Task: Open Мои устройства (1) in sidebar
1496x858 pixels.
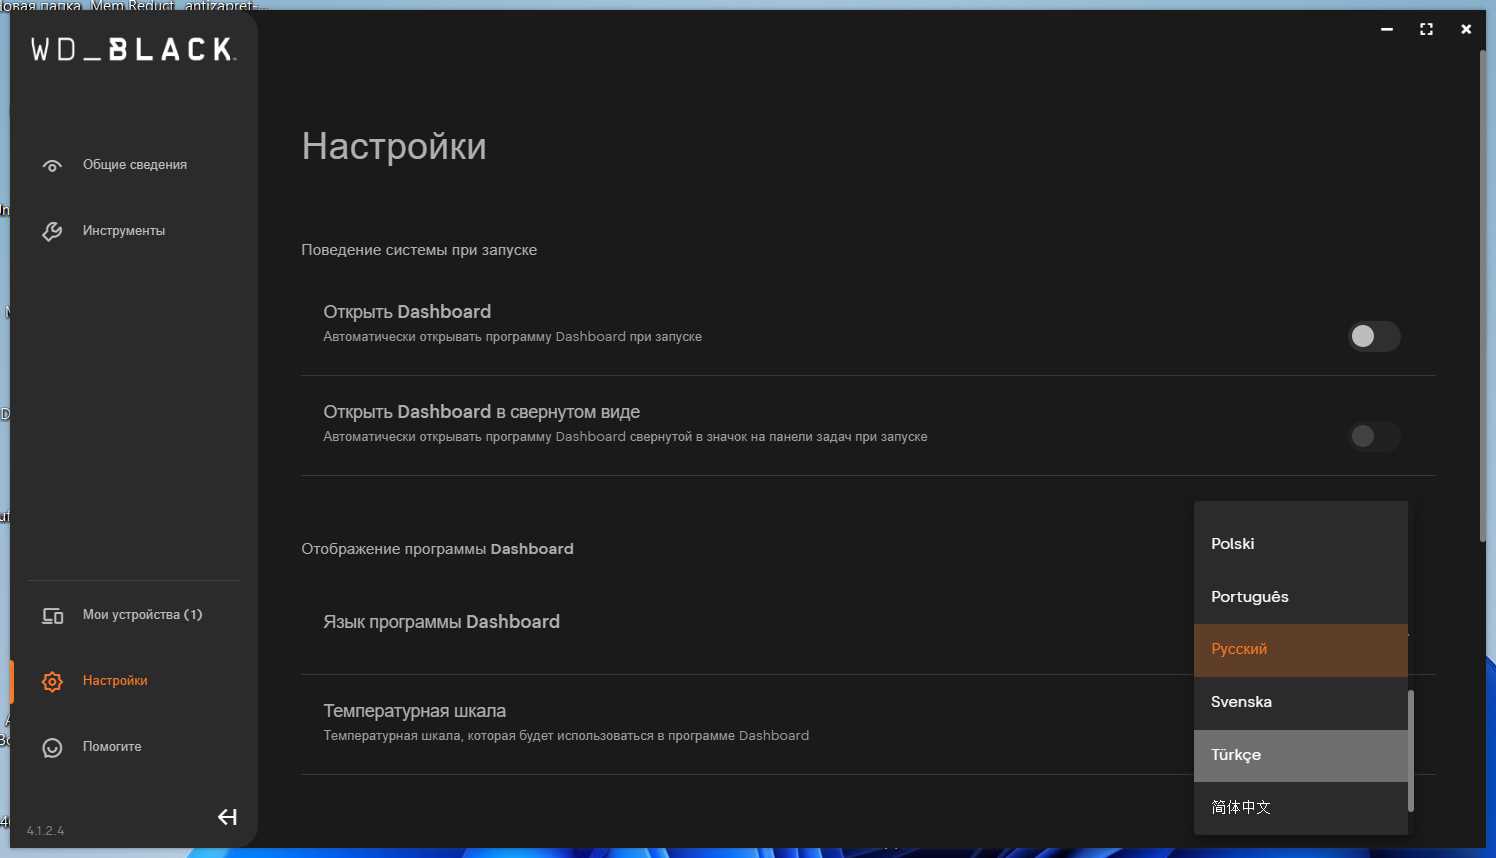Action: [142, 615]
